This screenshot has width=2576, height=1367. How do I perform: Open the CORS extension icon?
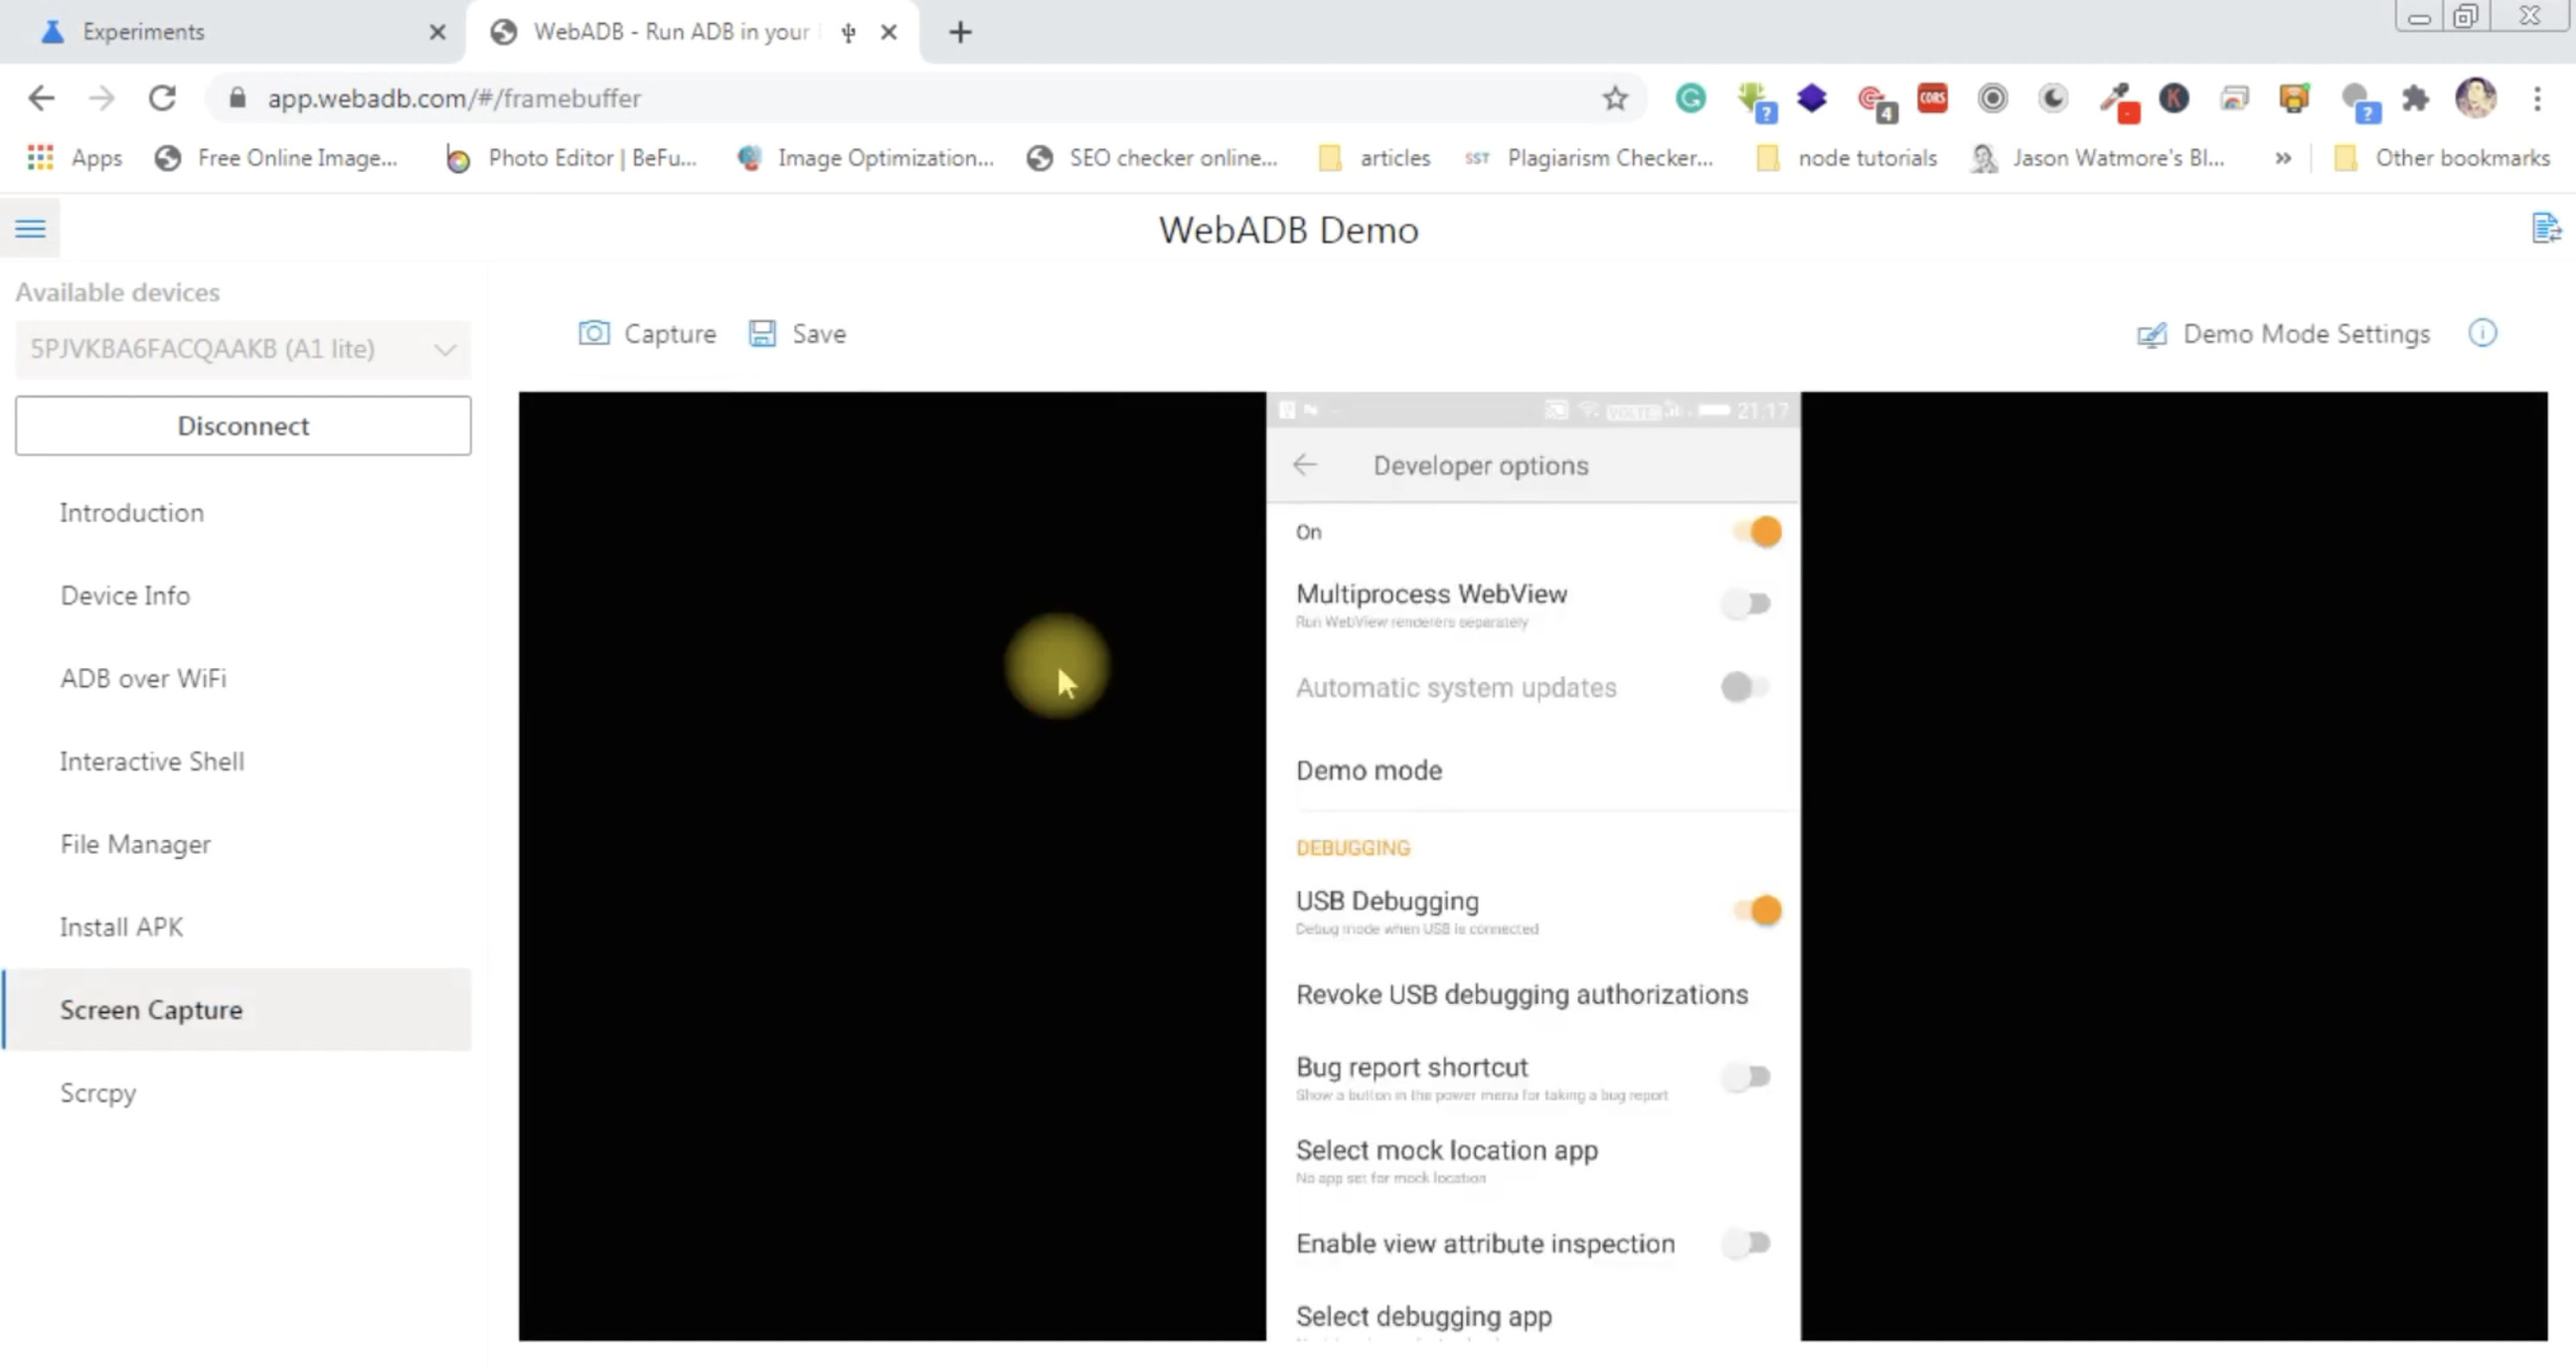(x=1932, y=98)
